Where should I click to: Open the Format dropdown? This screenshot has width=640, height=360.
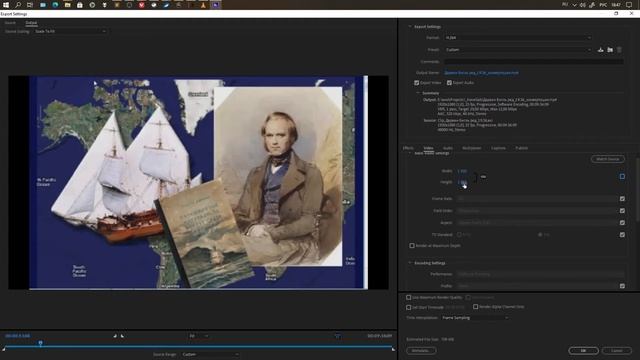(518, 38)
